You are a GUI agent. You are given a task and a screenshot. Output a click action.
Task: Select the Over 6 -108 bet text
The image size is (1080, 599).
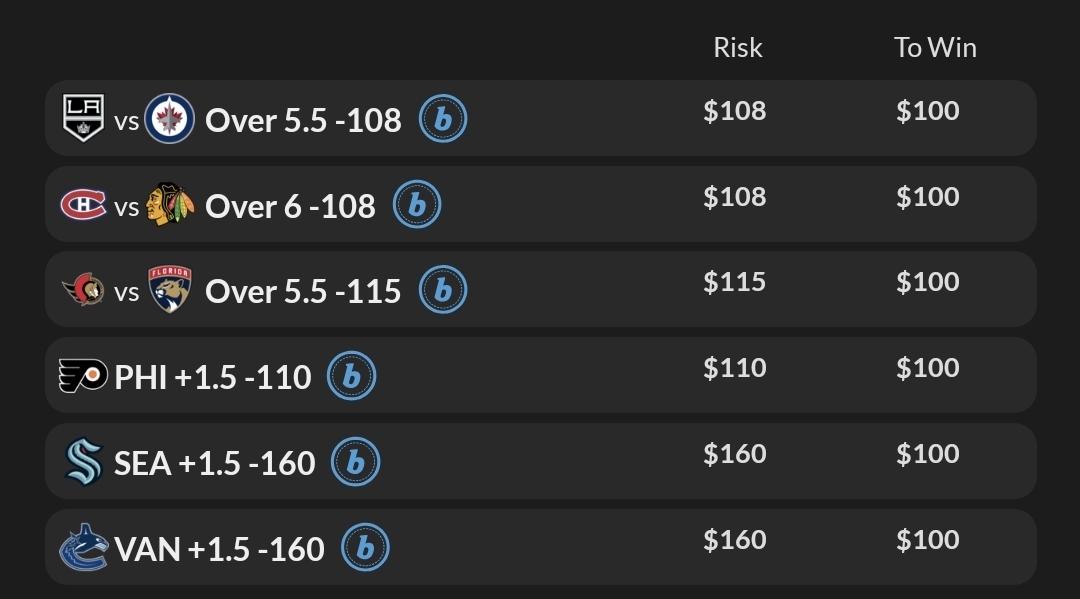coord(290,205)
